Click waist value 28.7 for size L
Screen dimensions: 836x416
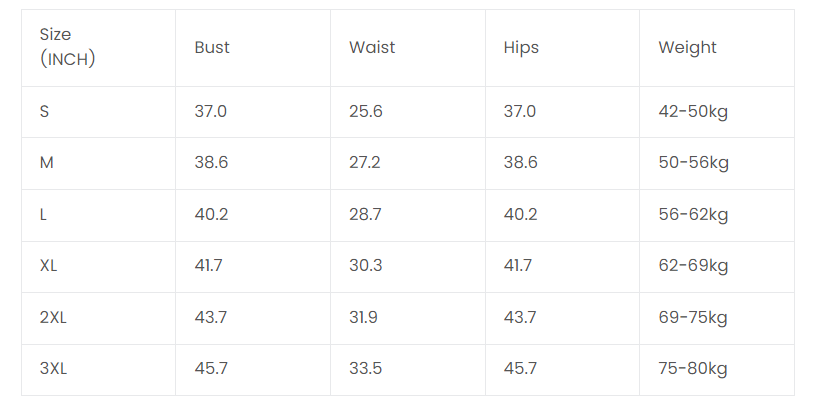[366, 214]
